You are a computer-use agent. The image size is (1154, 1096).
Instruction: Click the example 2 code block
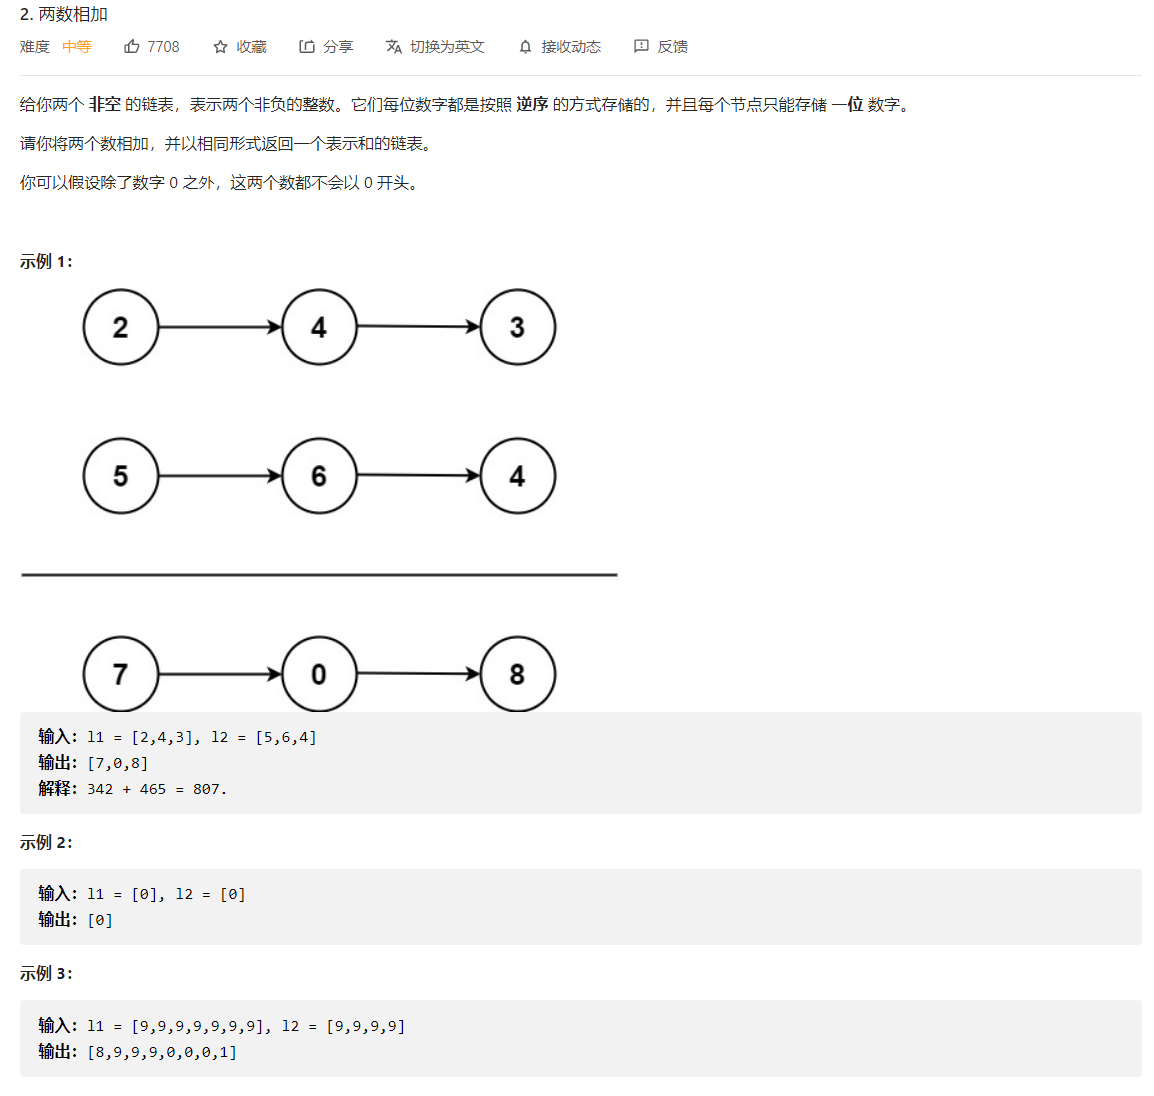(580, 907)
